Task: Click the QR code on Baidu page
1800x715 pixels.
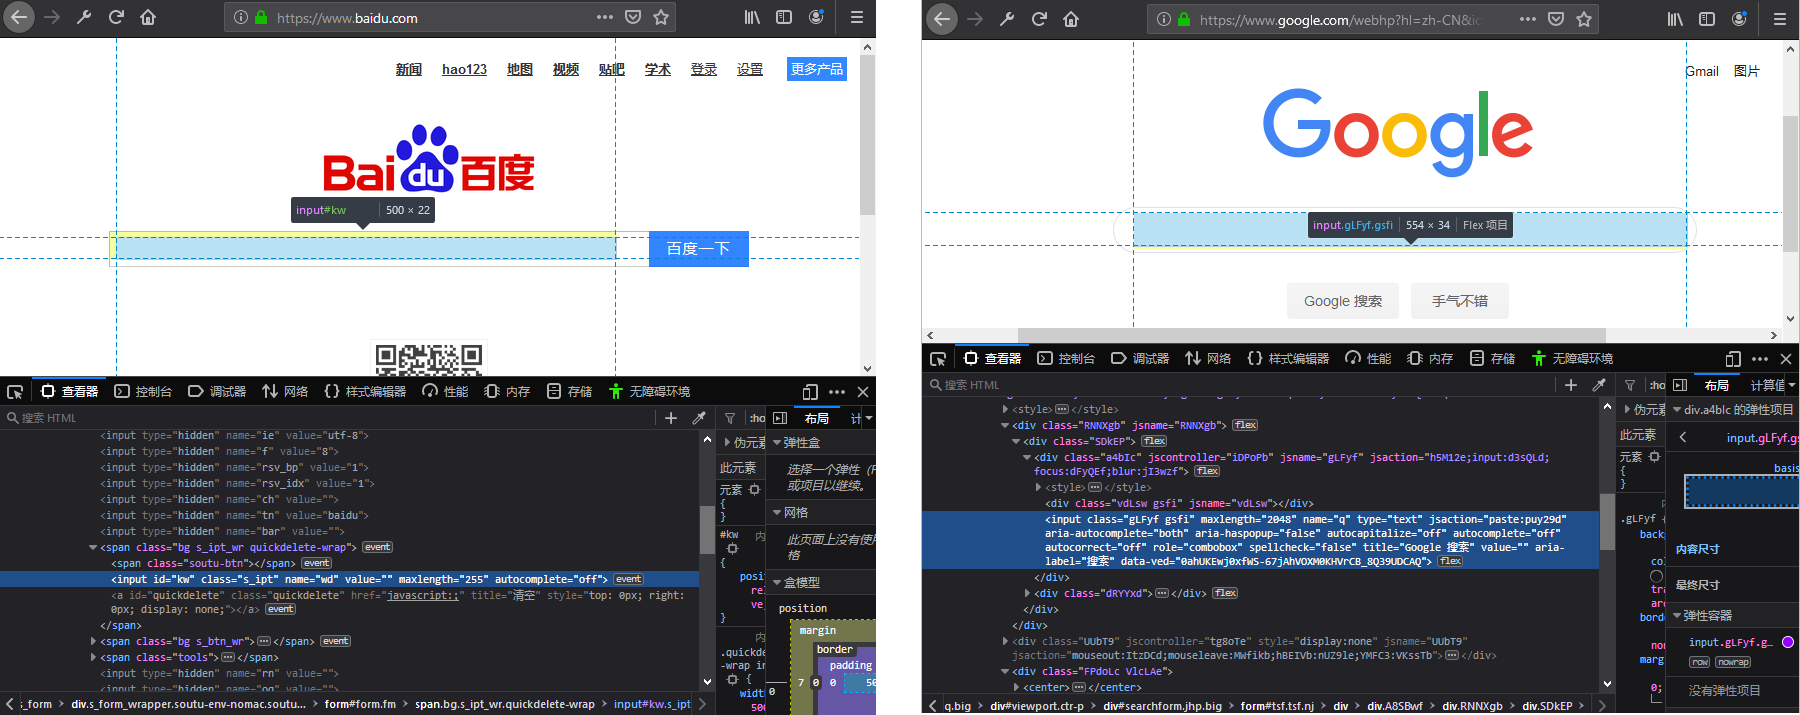Action: pyautogui.click(x=429, y=360)
